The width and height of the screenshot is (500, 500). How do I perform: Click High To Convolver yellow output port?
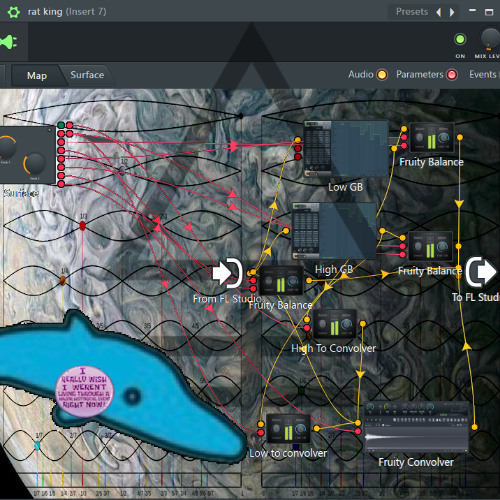pos(363,323)
